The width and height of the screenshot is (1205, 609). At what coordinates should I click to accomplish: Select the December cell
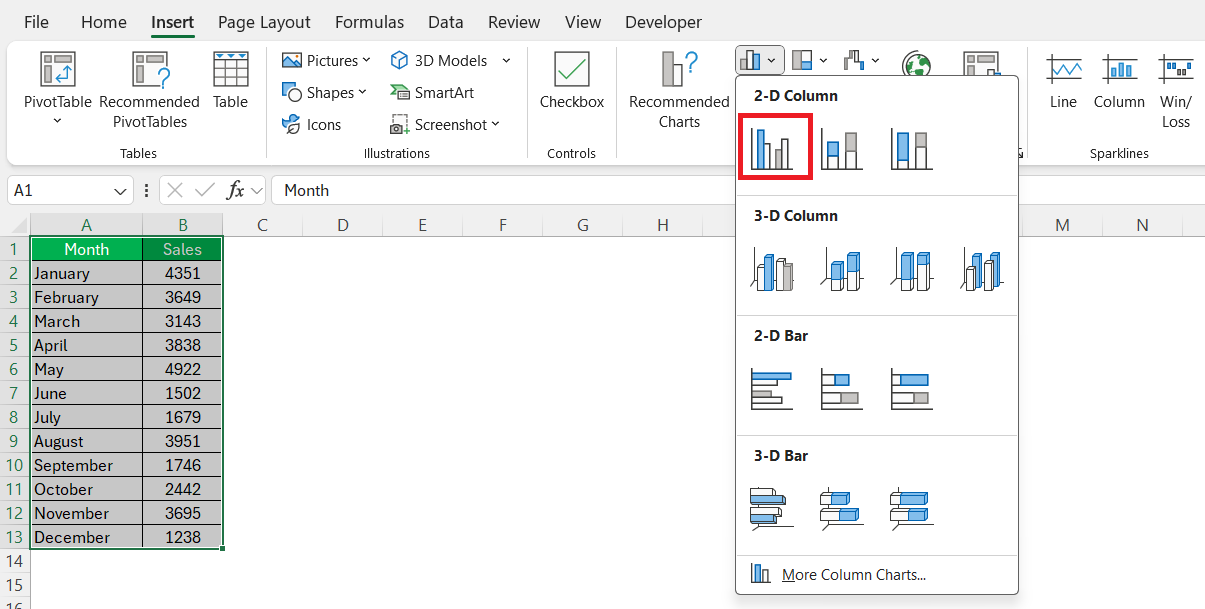(x=86, y=537)
